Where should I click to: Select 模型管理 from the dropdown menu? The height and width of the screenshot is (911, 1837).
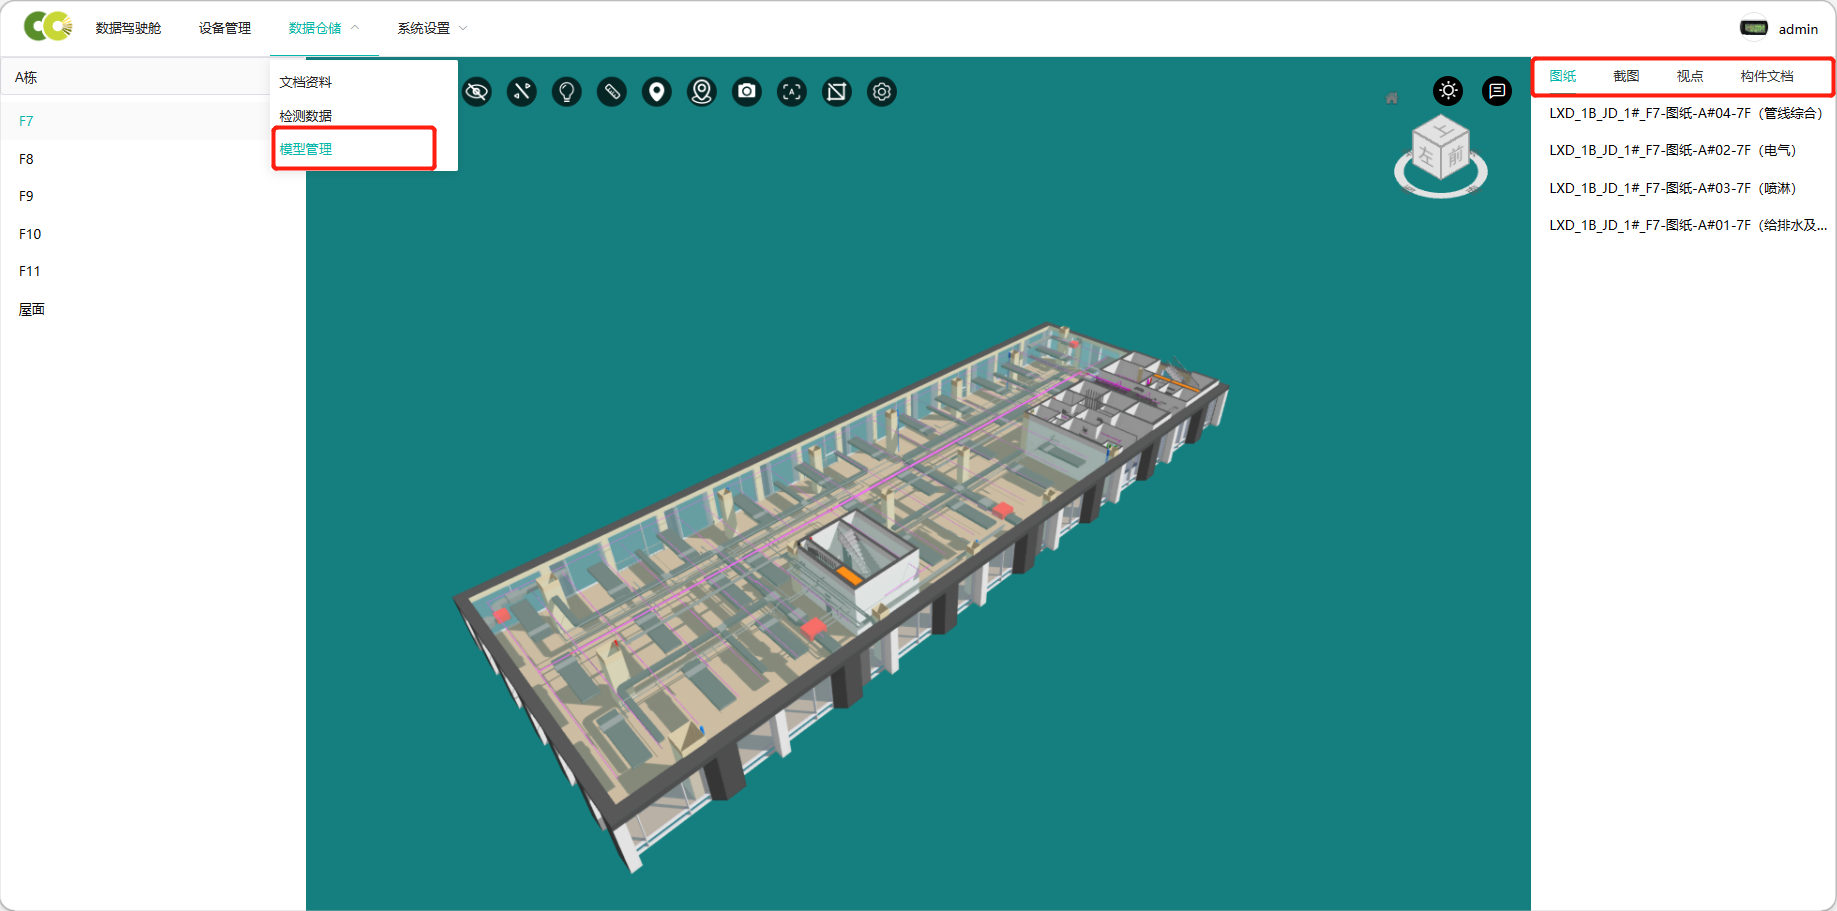306,149
